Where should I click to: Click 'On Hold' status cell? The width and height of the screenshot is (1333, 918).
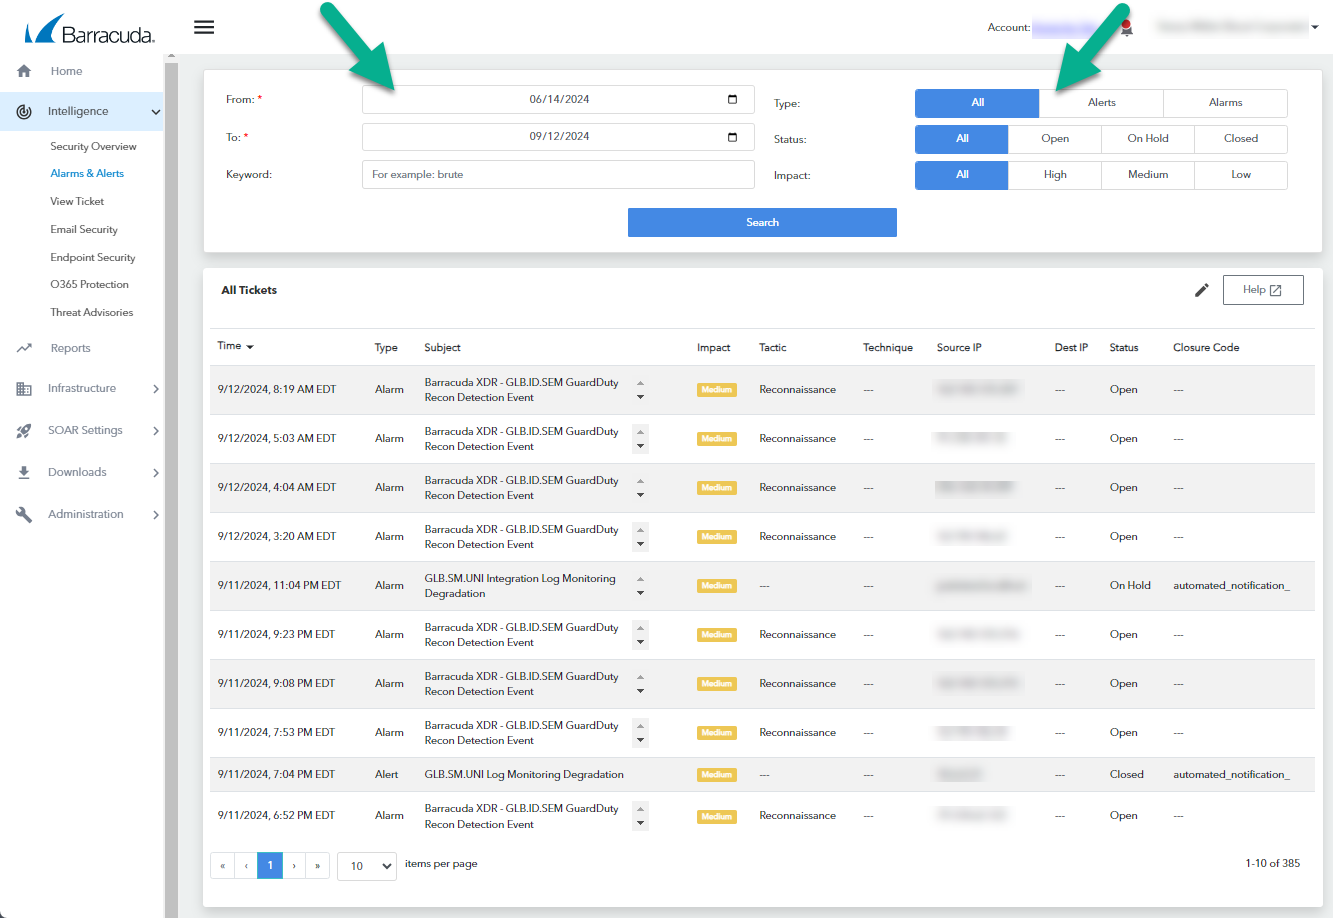(x=1130, y=586)
